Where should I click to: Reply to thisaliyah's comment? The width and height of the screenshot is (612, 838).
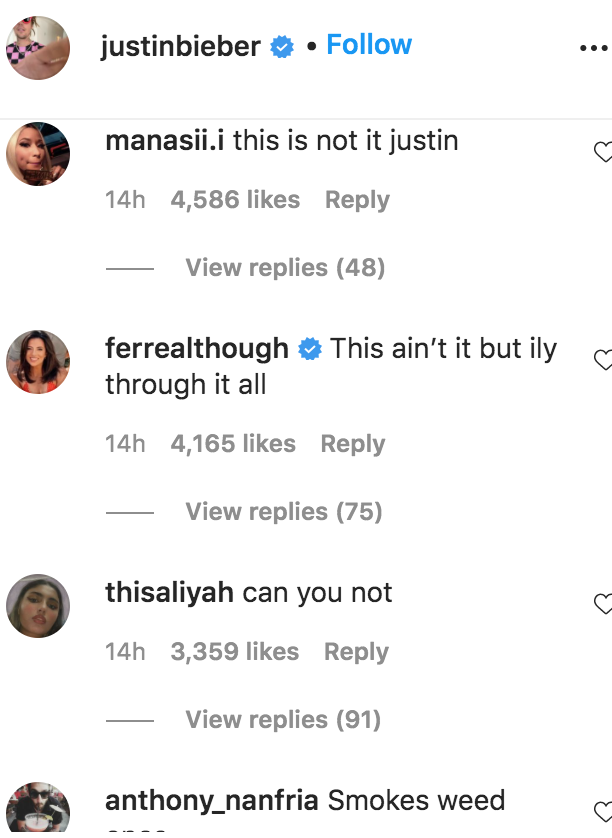(x=357, y=653)
